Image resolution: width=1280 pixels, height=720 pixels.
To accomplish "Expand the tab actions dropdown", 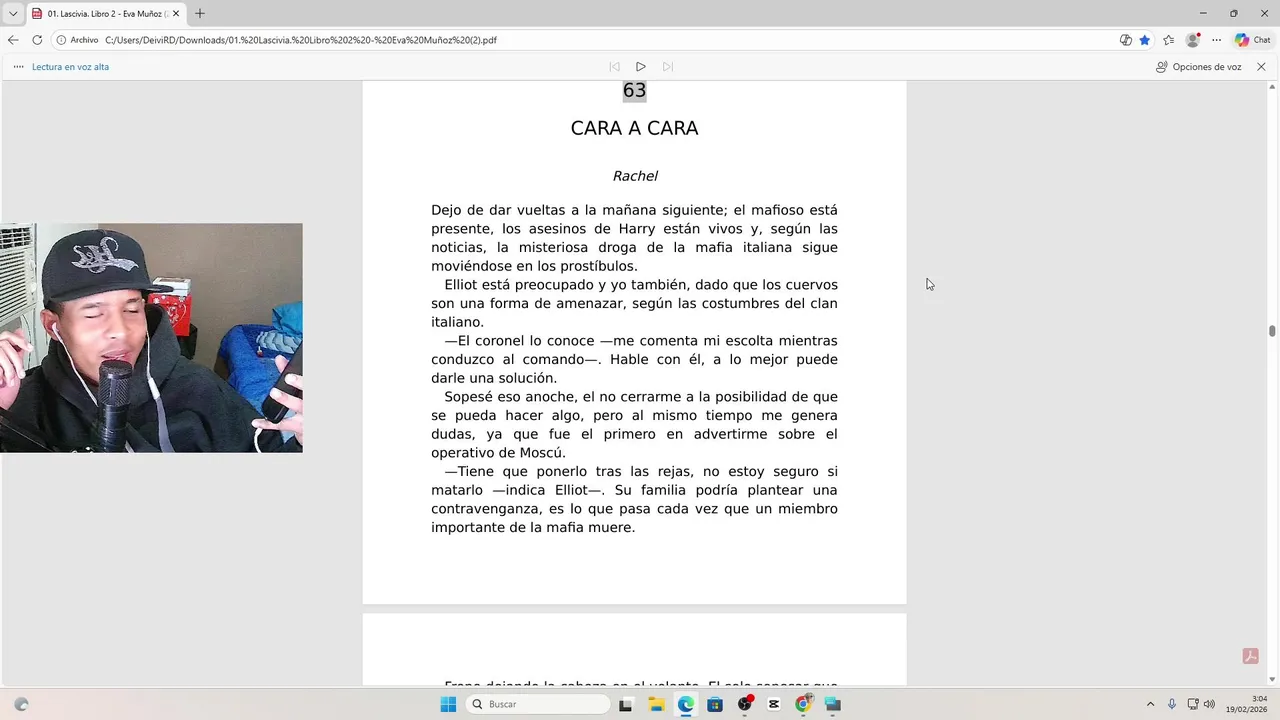I will [x=12, y=14].
